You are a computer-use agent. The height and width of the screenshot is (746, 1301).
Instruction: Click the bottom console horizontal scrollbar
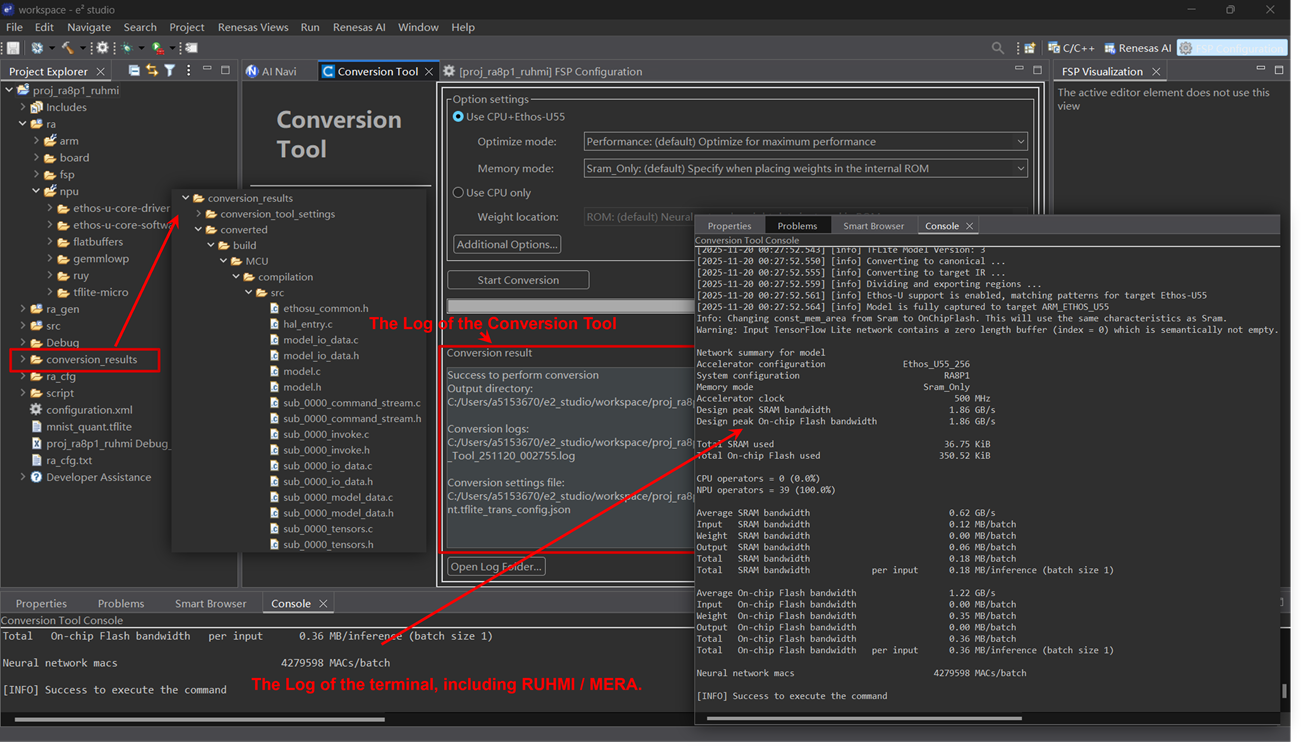tap(200, 719)
